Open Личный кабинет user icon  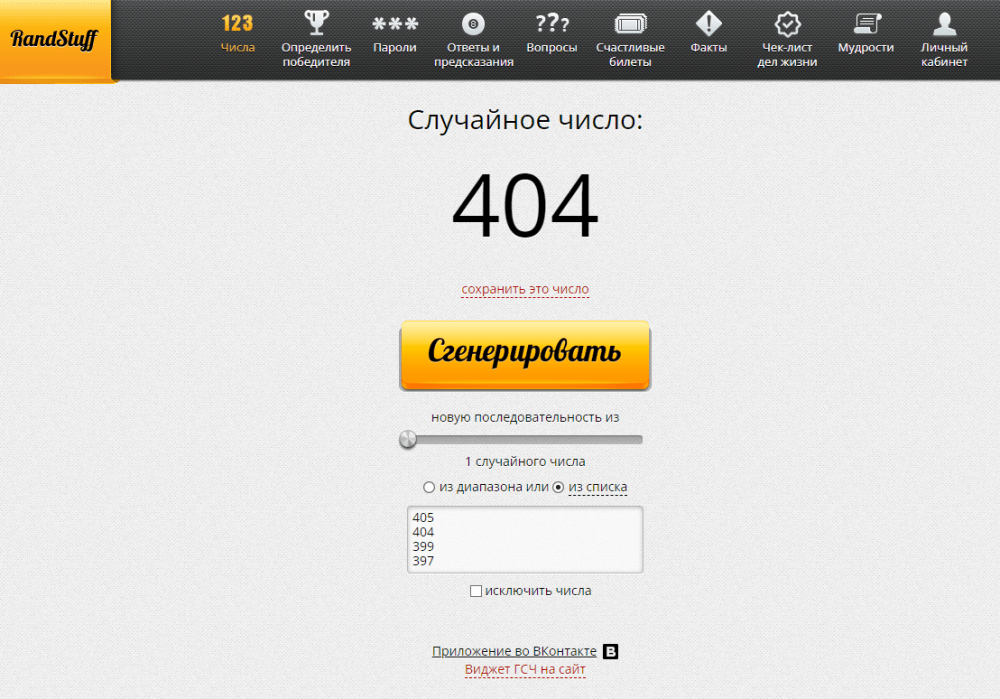944,24
